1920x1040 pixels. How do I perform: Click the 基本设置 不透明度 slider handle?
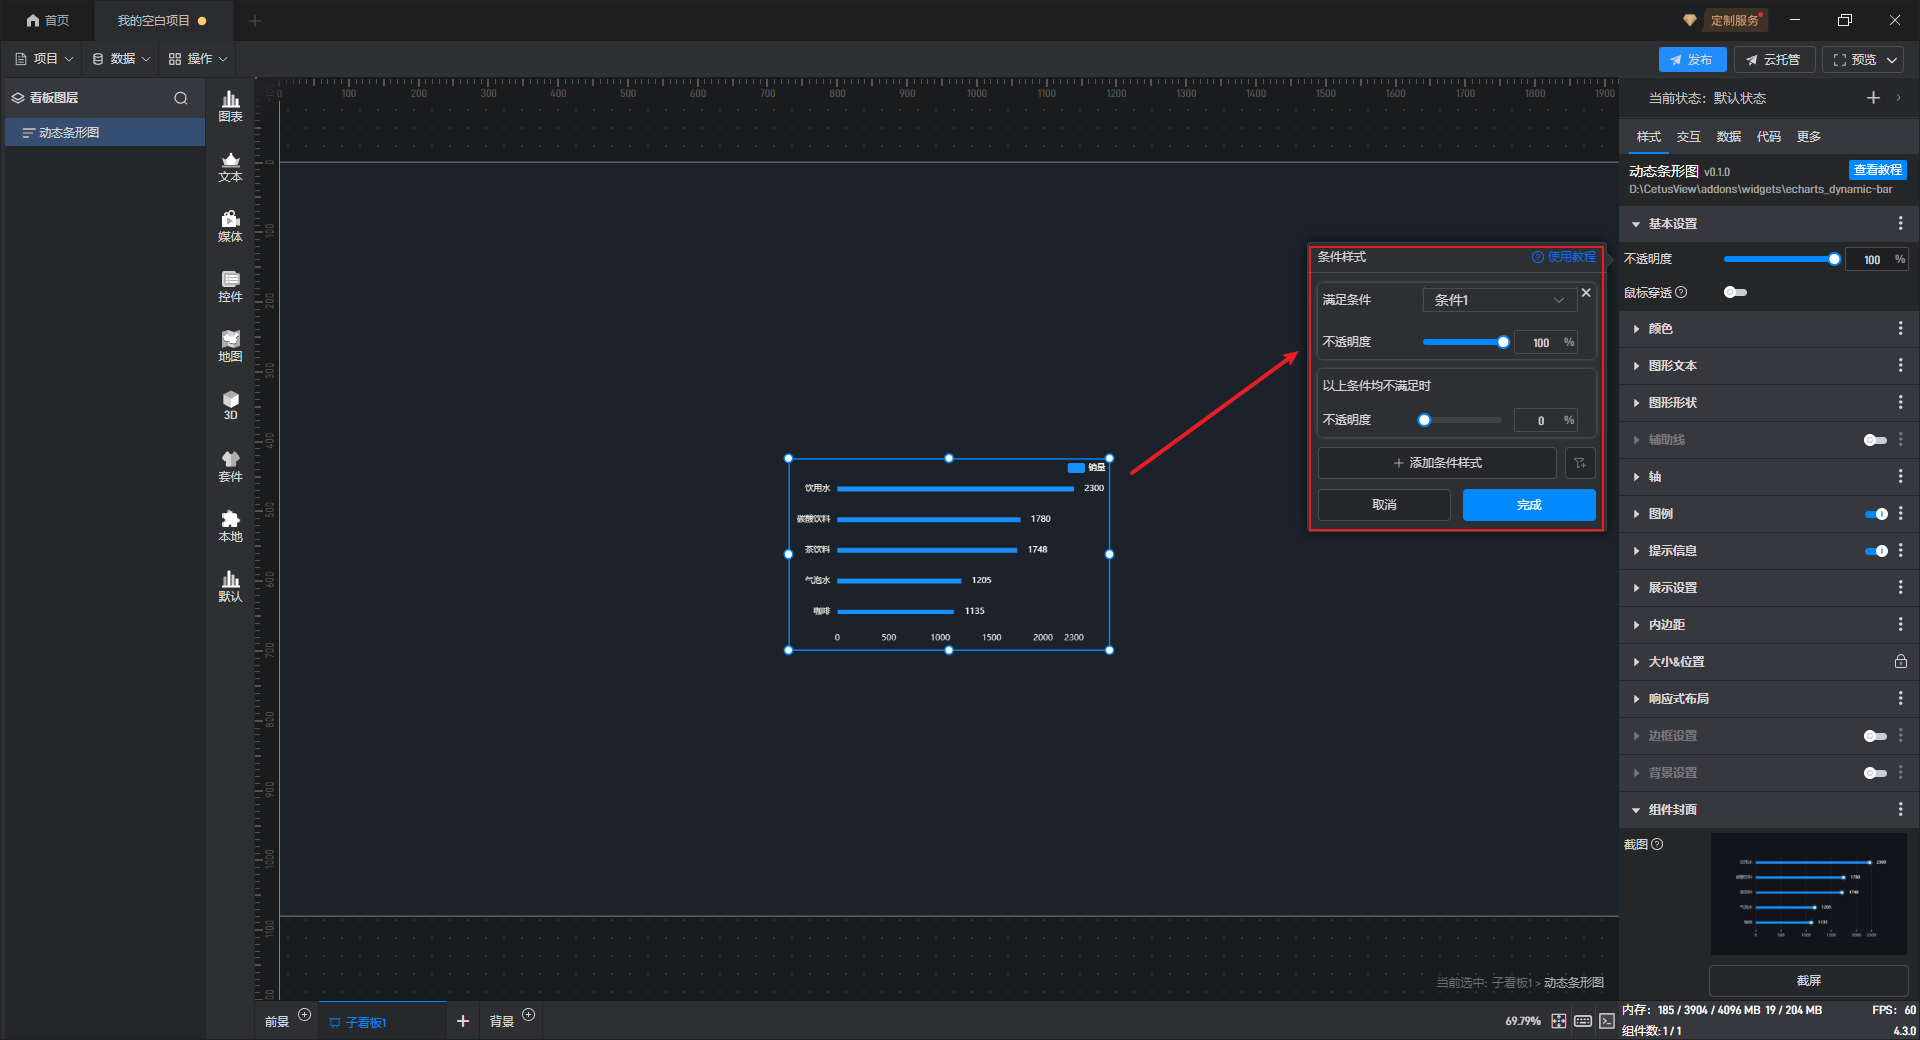[1834, 259]
